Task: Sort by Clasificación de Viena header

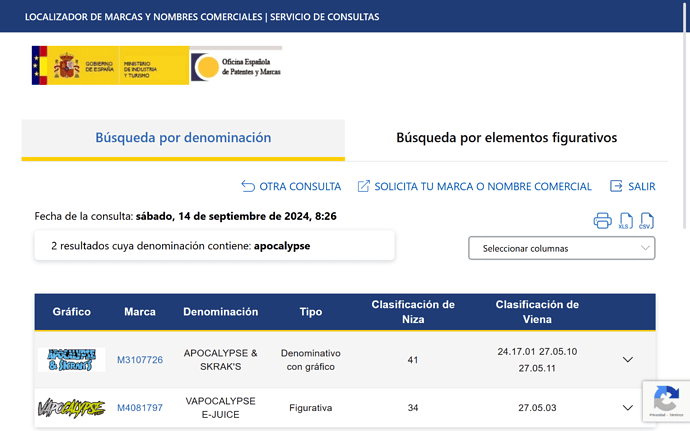Action: [x=537, y=312]
